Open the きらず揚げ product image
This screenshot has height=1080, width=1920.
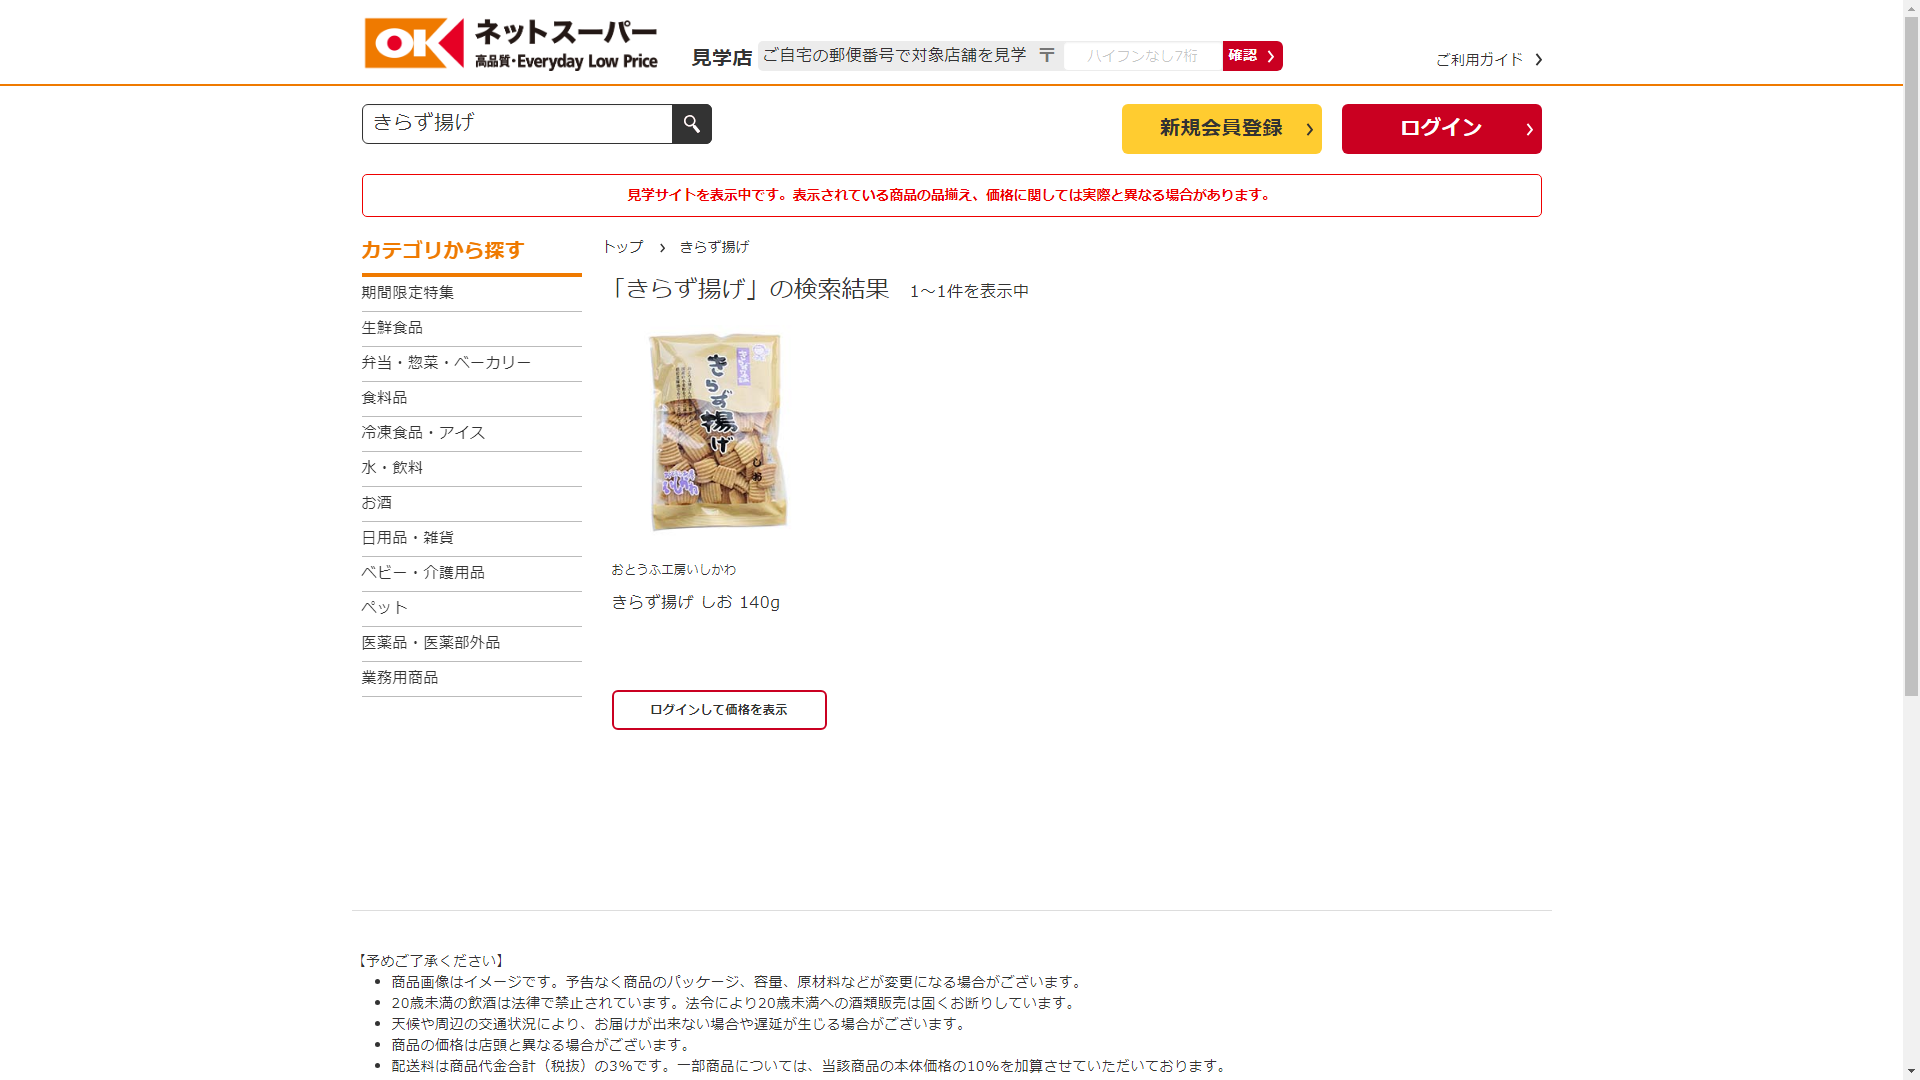point(718,431)
